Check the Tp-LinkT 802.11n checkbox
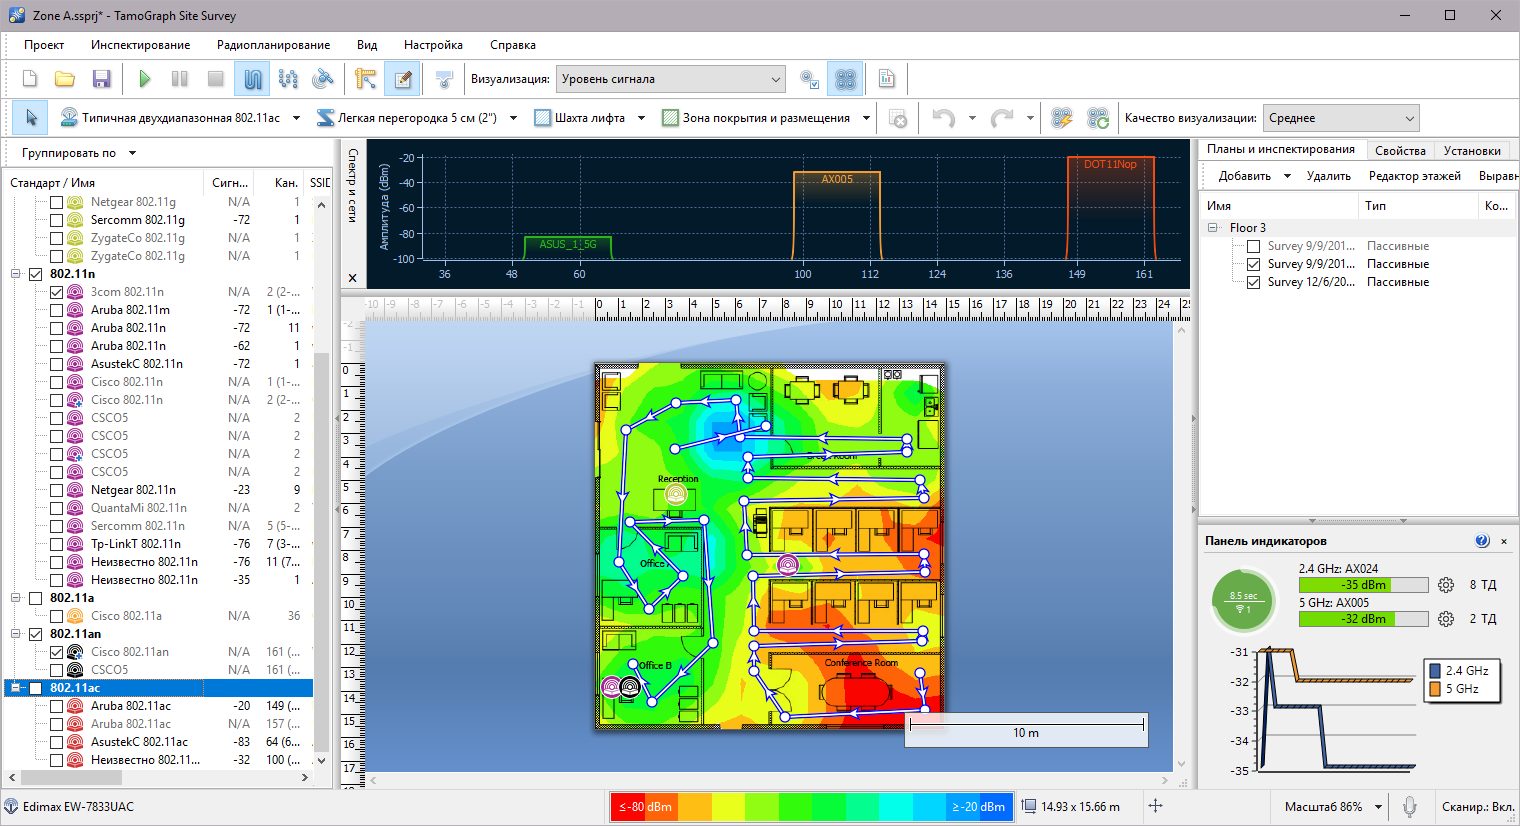The width and height of the screenshot is (1520, 826). [57, 544]
